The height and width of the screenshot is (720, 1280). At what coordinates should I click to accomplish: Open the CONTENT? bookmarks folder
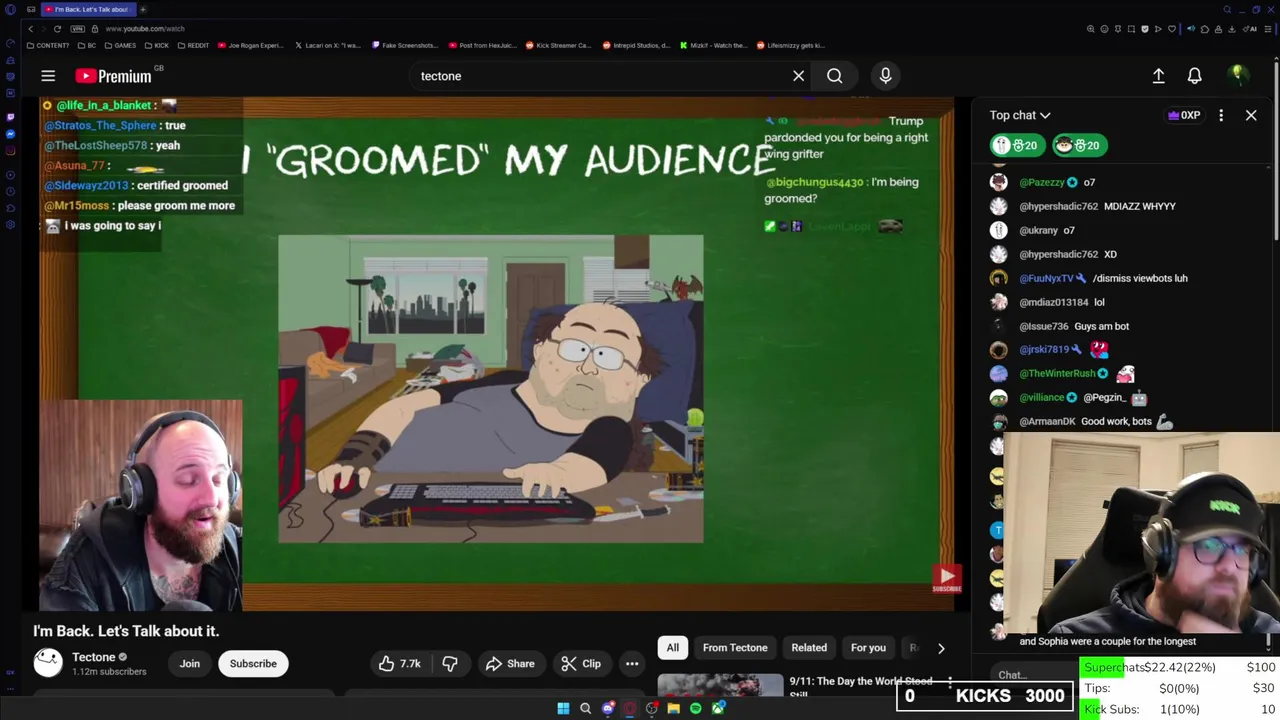pyautogui.click(x=49, y=45)
